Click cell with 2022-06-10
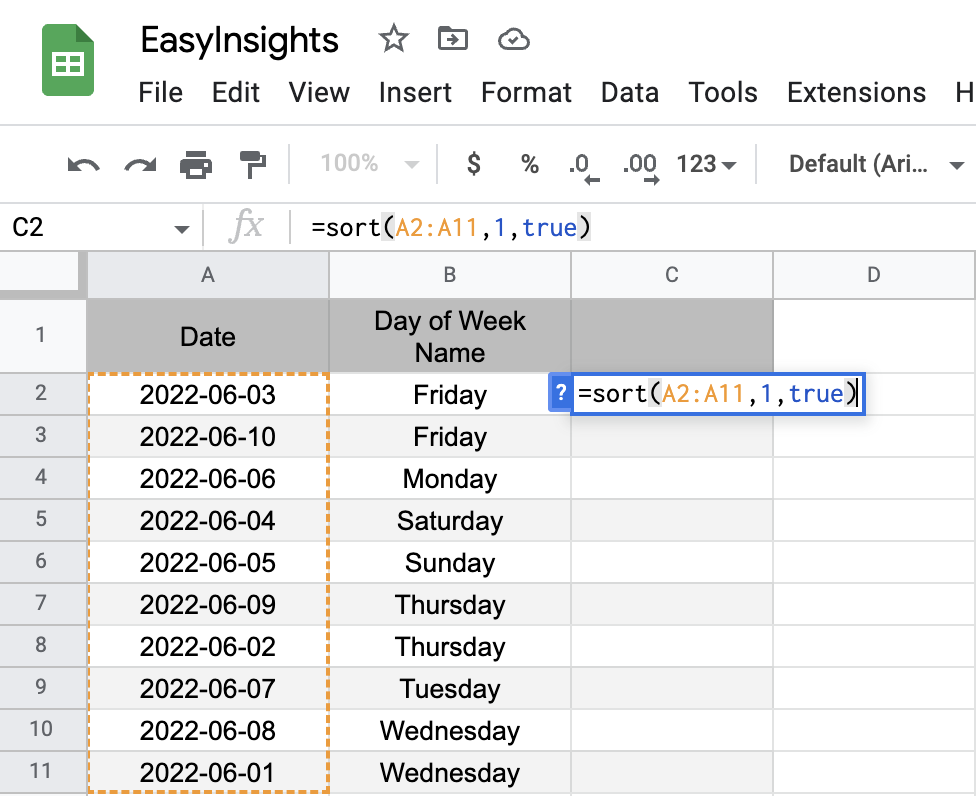976x796 pixels. [x=208, y=436]
